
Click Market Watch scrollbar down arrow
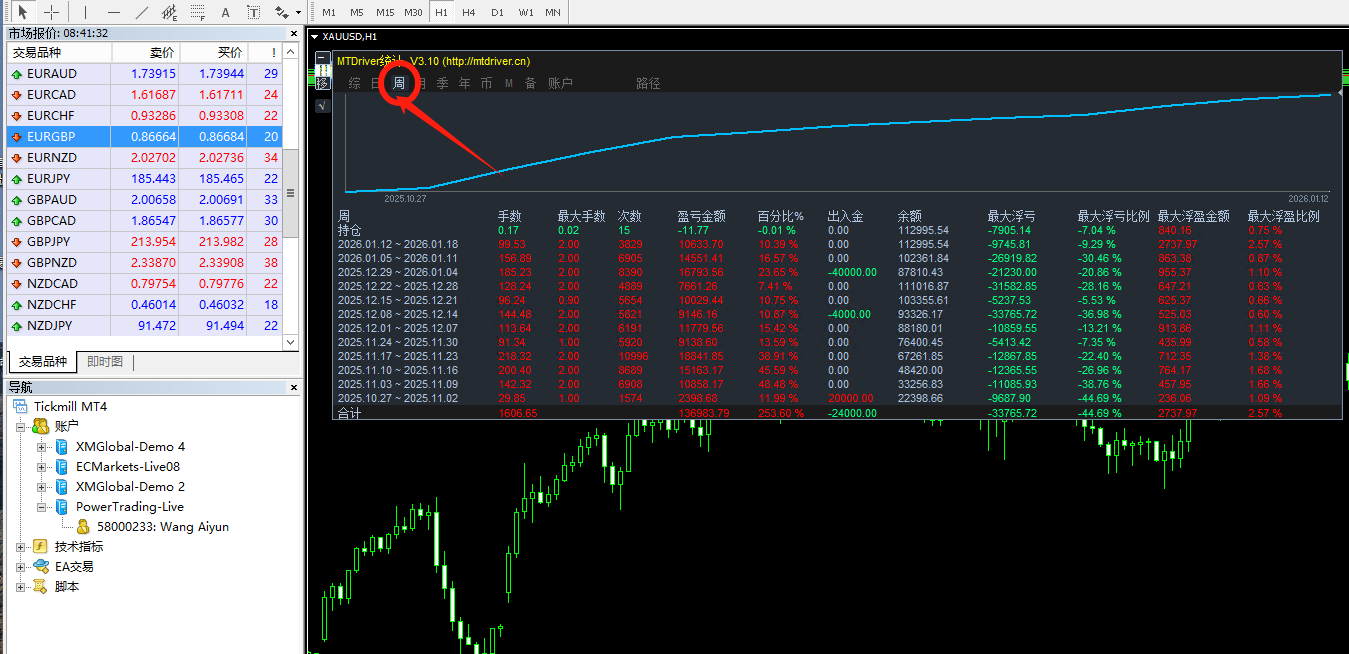pyautogui.click(x=291, y=341)
